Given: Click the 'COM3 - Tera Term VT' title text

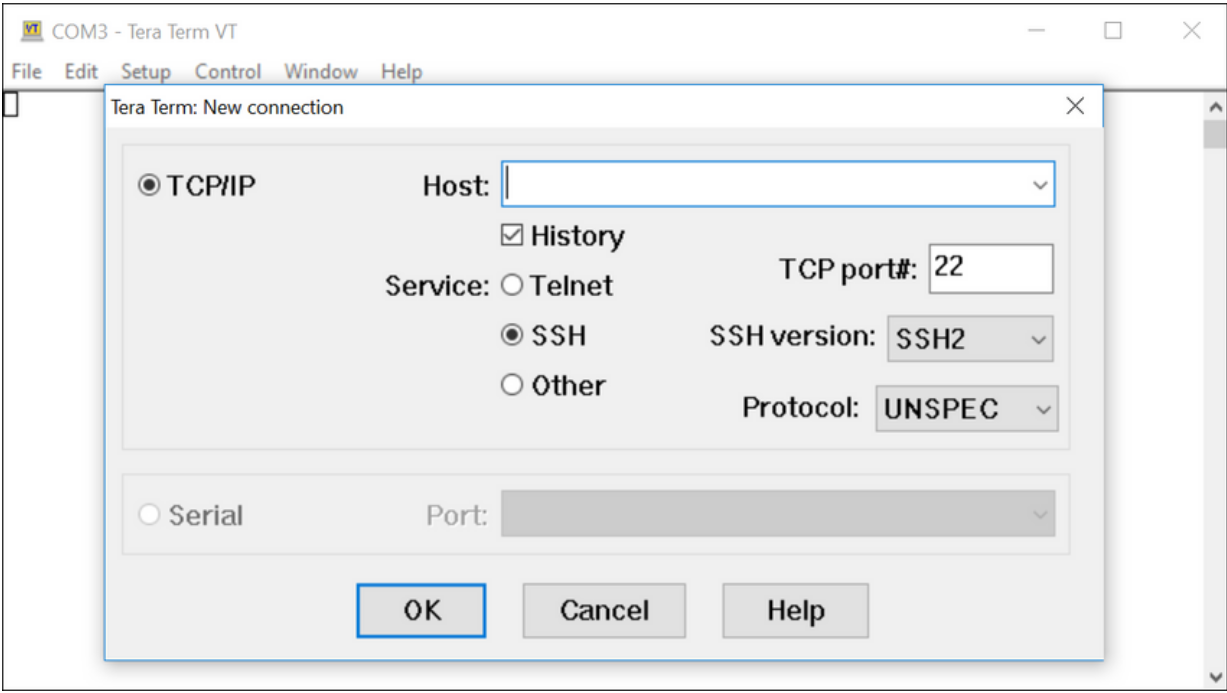Looking at the screenshot, I should [145, 32].
